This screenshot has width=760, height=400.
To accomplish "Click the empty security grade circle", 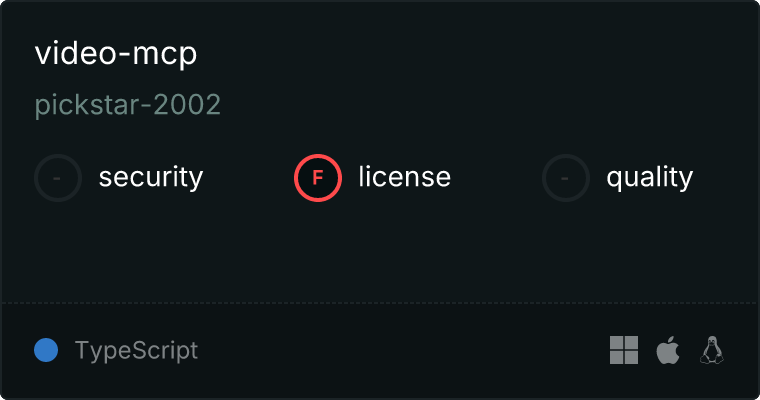I will [58, 178].
